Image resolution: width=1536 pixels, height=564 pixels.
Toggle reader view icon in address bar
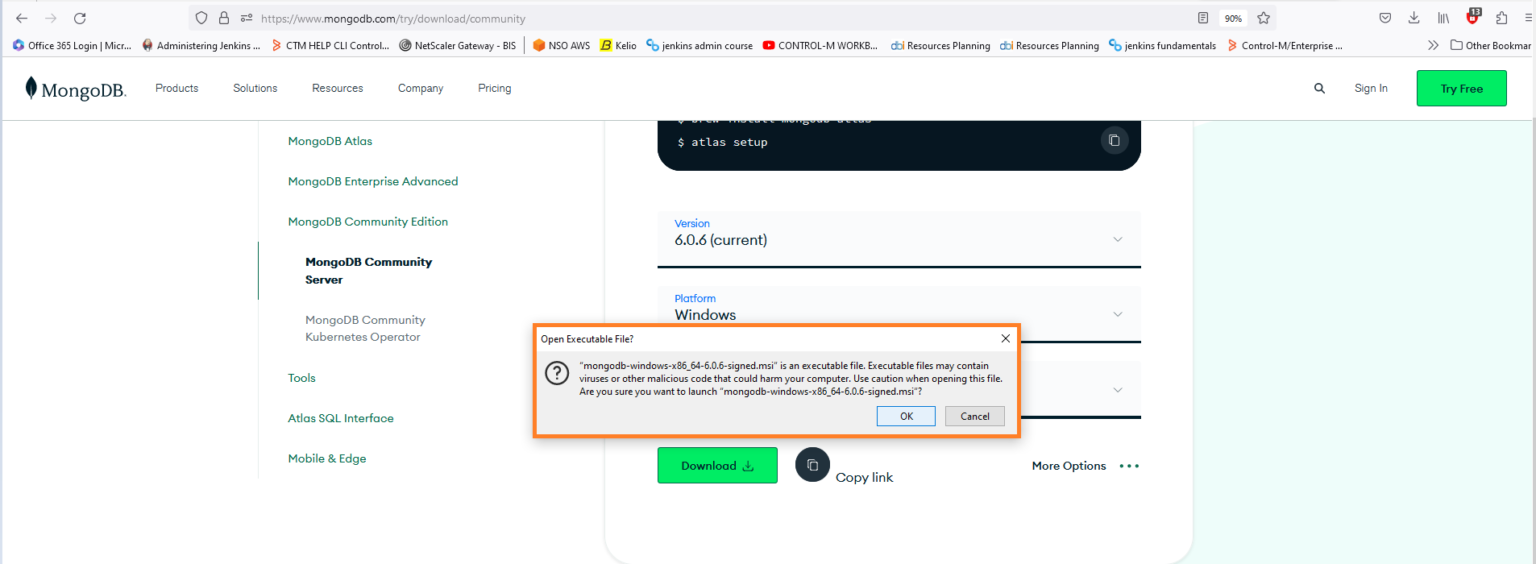(1203, 18)
